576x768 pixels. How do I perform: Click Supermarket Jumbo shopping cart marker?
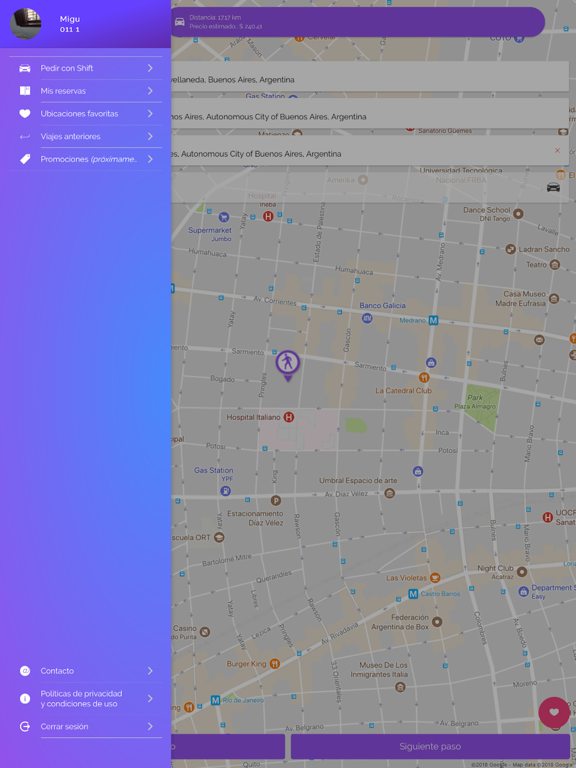(x=224, y=217)
